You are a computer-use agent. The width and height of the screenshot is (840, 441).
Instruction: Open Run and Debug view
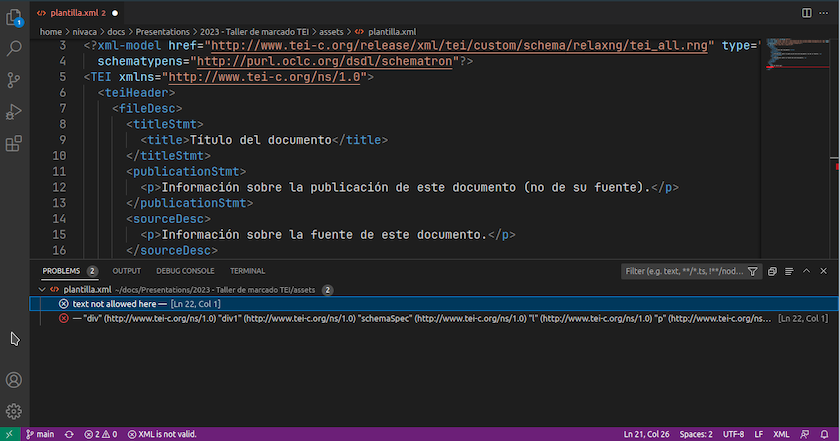click(14, 111)
